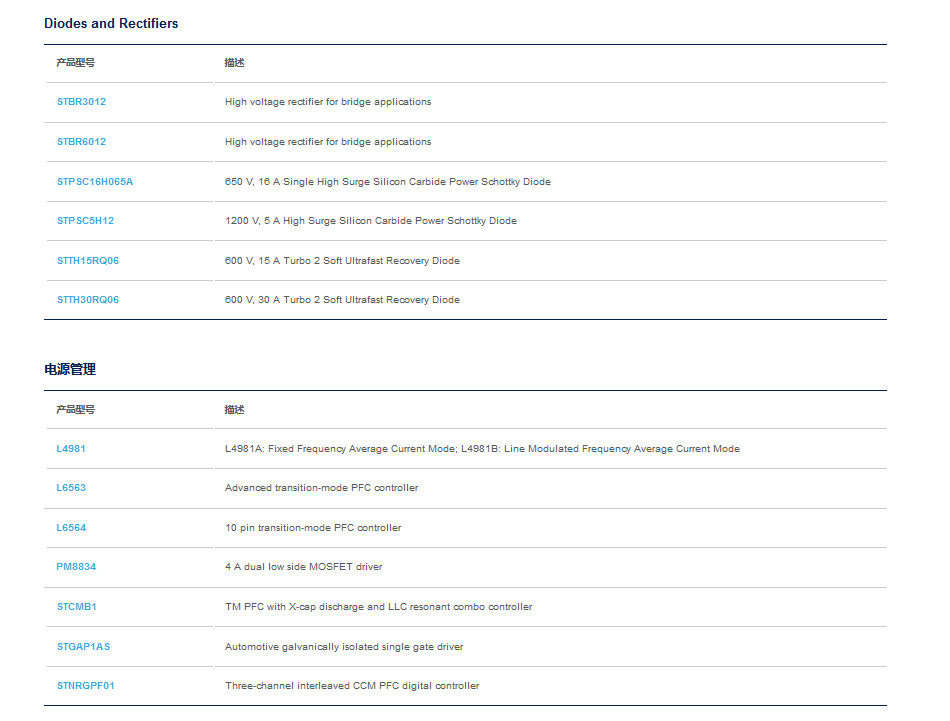The width and height of the screenshot is (950, 721).
Task: Open the STPSC5H12 diode link
Action: (x=85, y=221)
